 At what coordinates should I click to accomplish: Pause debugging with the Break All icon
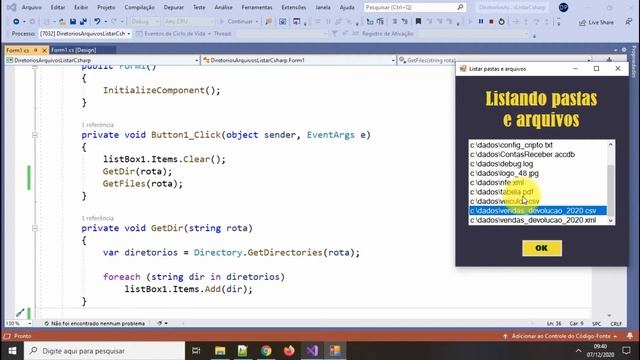[x=481, y=21]
